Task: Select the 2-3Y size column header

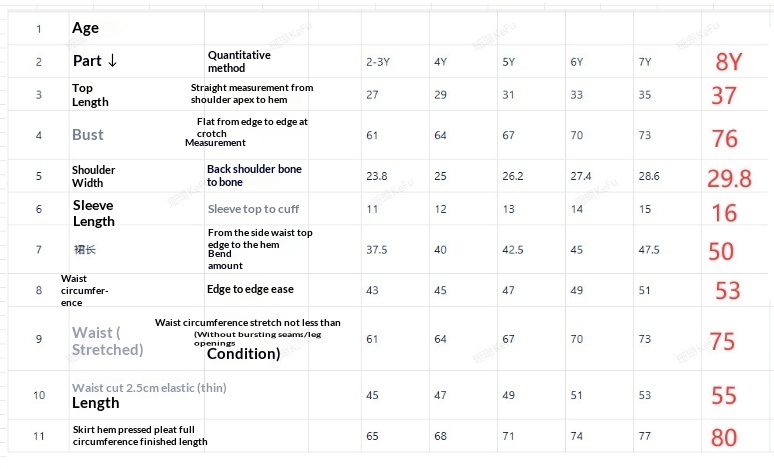Action: pos(377,62)
